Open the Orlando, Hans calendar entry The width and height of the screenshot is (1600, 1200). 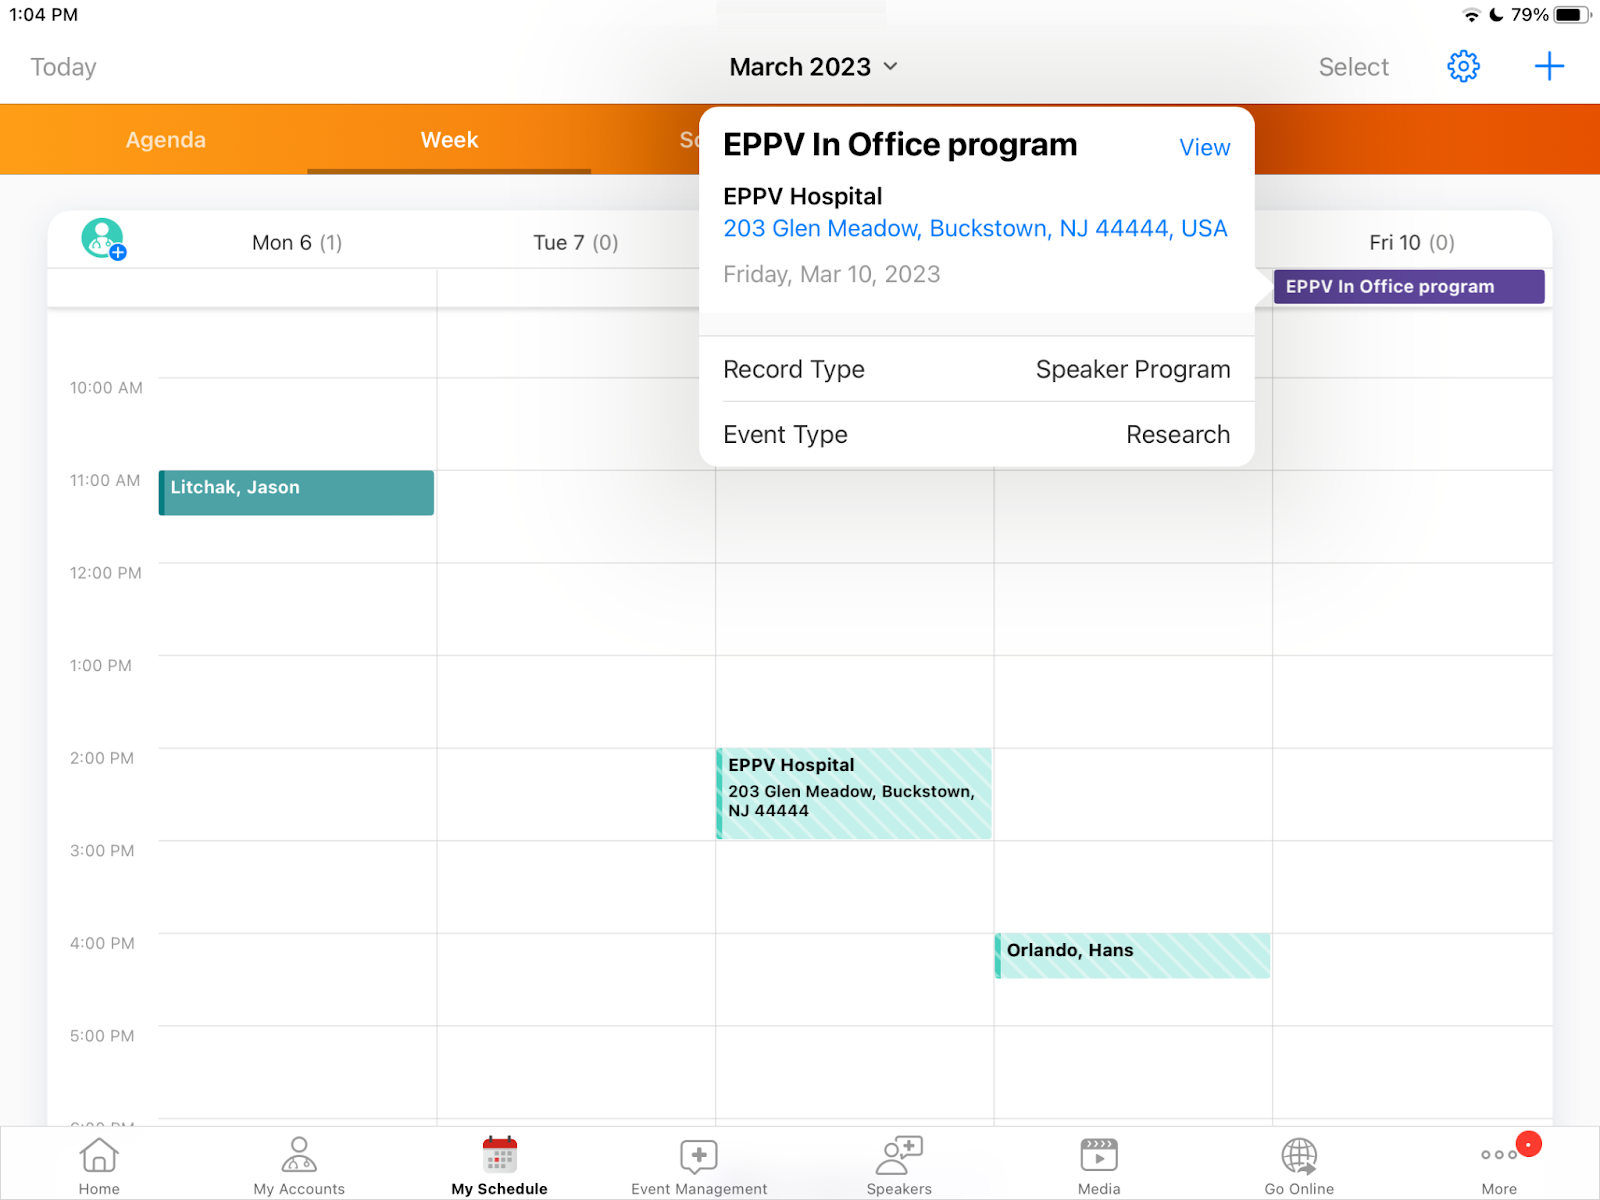[x=1132, y=955]
